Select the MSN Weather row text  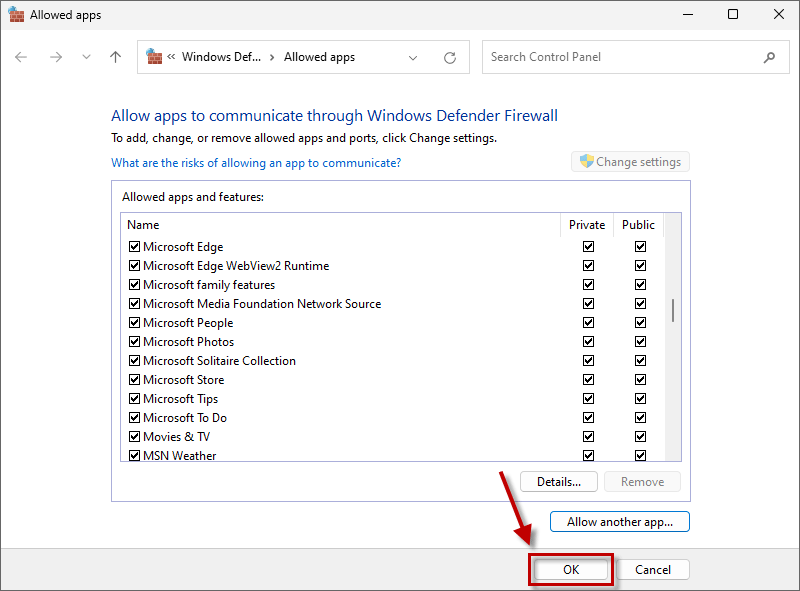pos(180,456)
